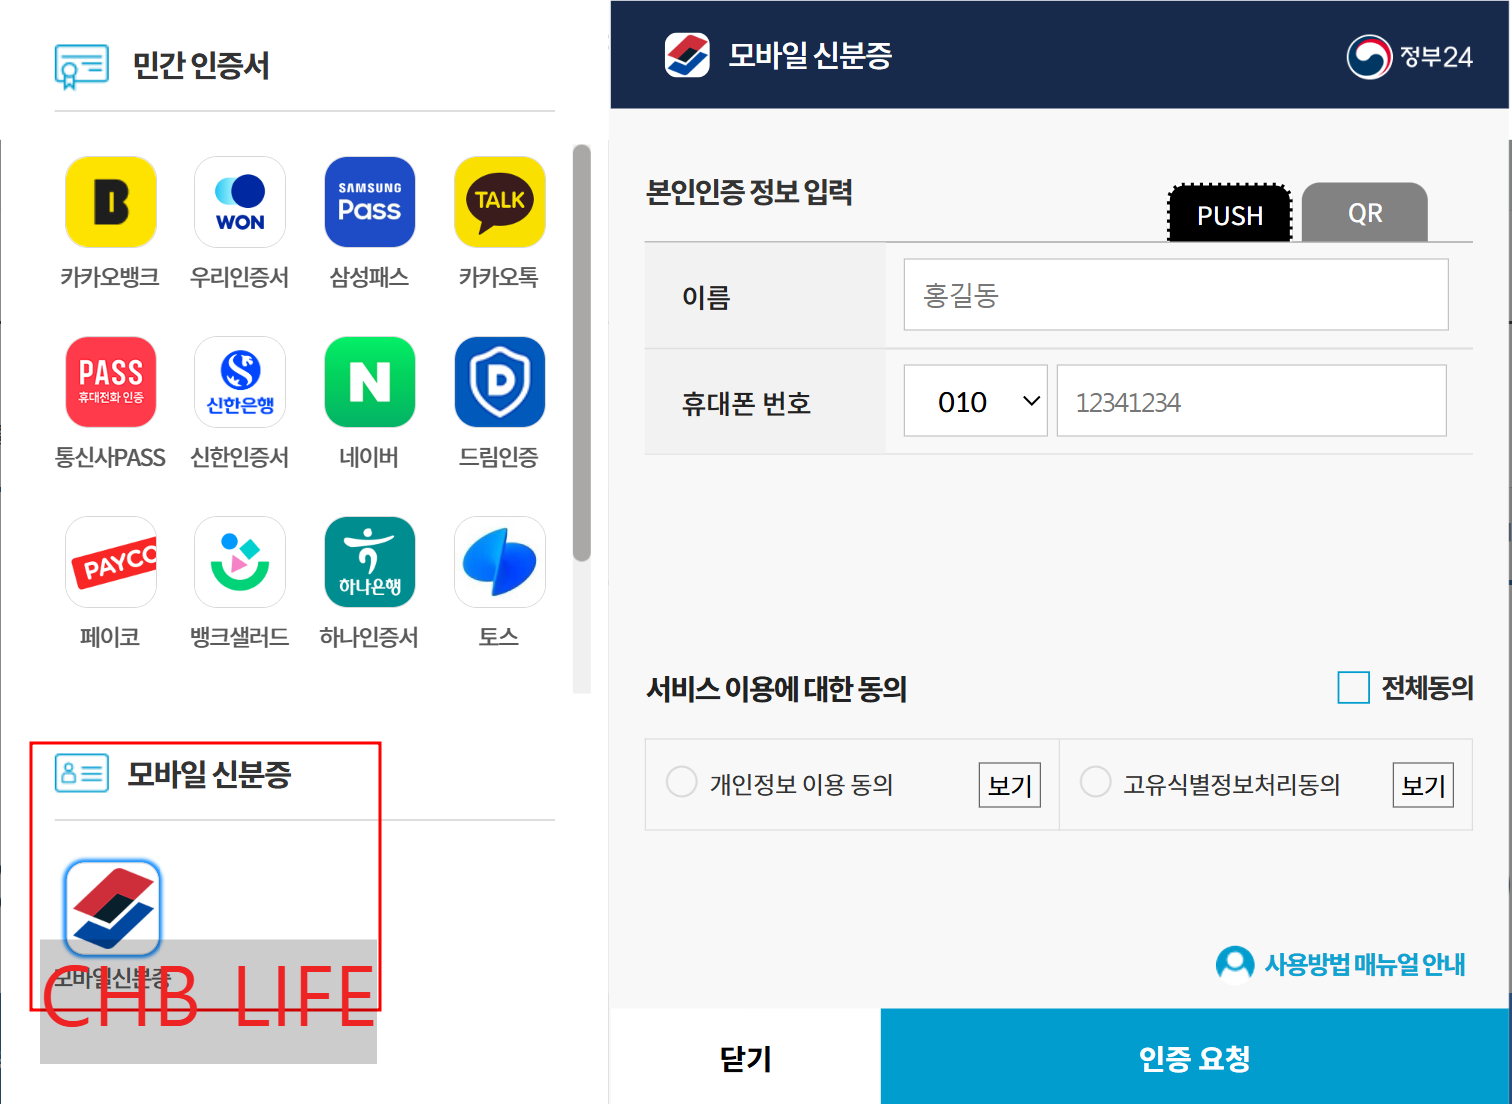This screenshot has width=1512, height=1104.
Task: Select the Naver (네이버) certificate icon
Action: point(370,382)
